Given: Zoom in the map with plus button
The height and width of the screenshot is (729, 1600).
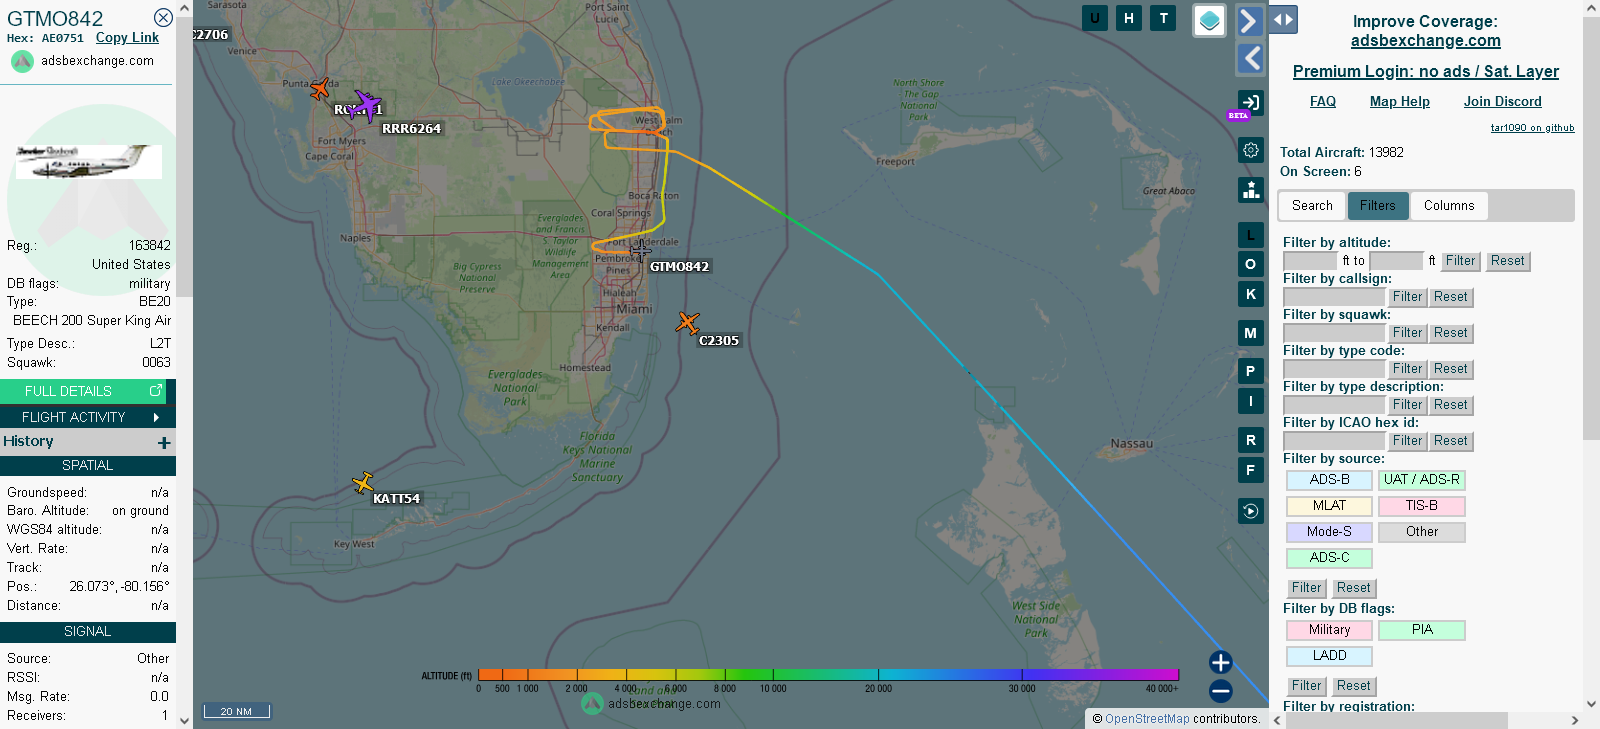Looking at the screenshot, I should (1221, 662).
